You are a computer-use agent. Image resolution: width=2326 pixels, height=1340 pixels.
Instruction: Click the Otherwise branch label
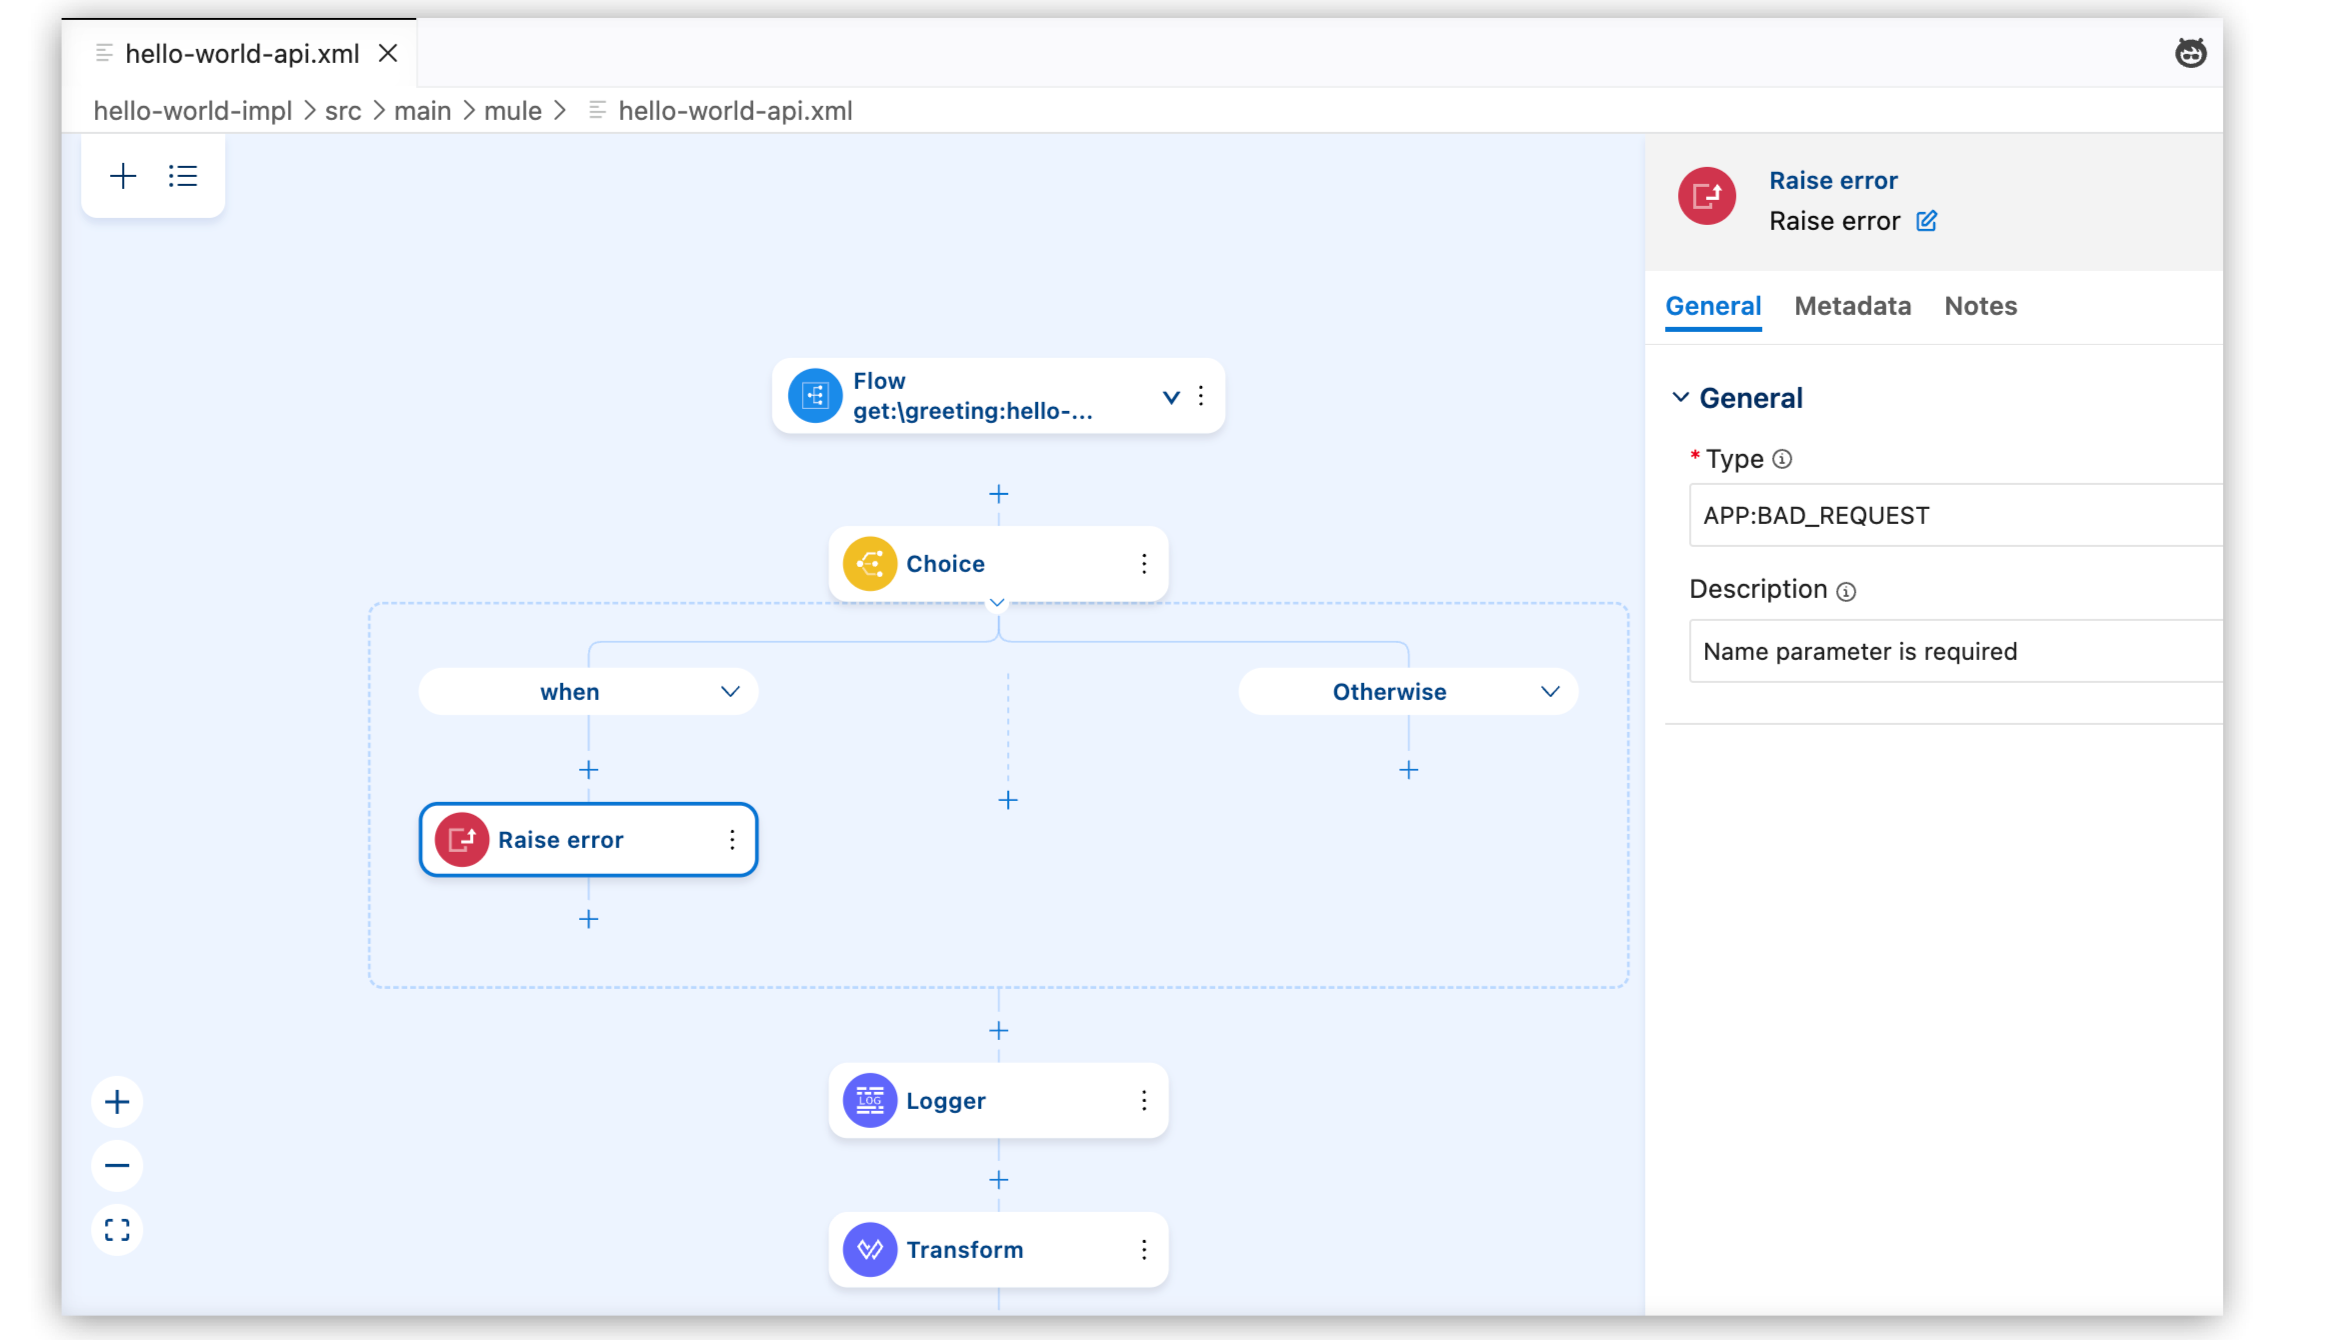(1389, 692)
